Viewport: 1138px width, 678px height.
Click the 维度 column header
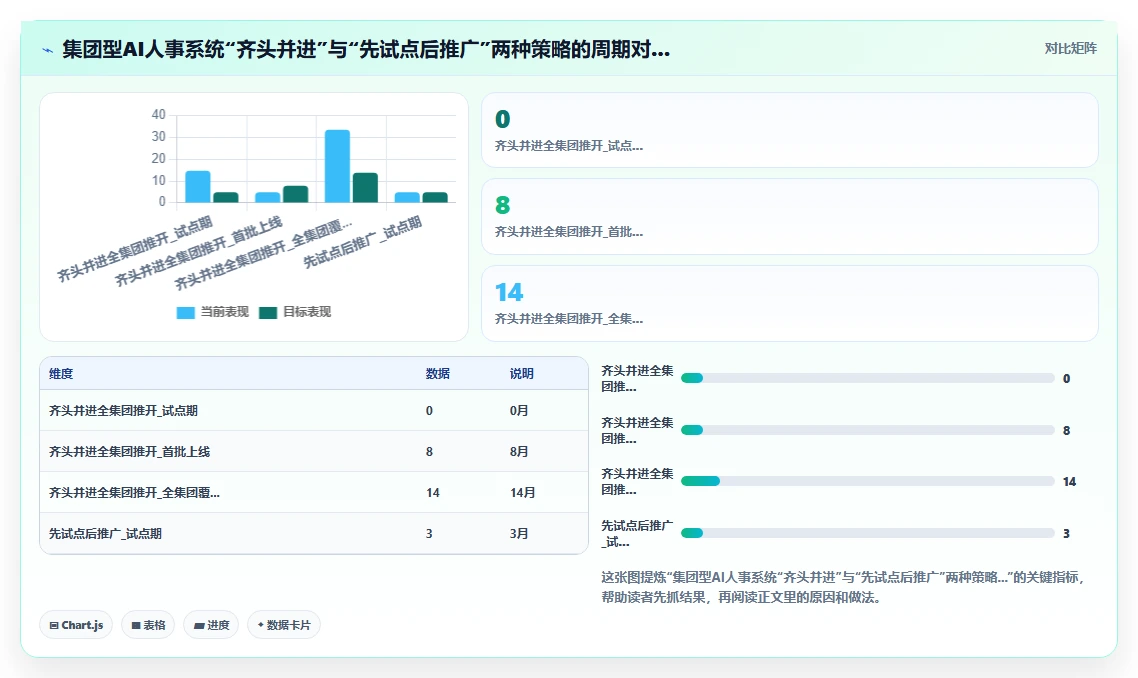point(61,374)
